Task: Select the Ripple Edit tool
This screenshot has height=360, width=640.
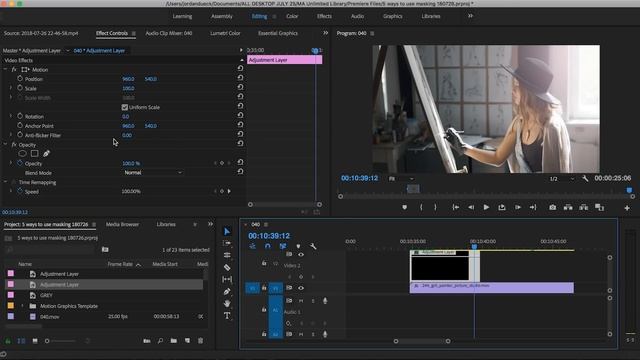Action: click(x=227, y=255)
